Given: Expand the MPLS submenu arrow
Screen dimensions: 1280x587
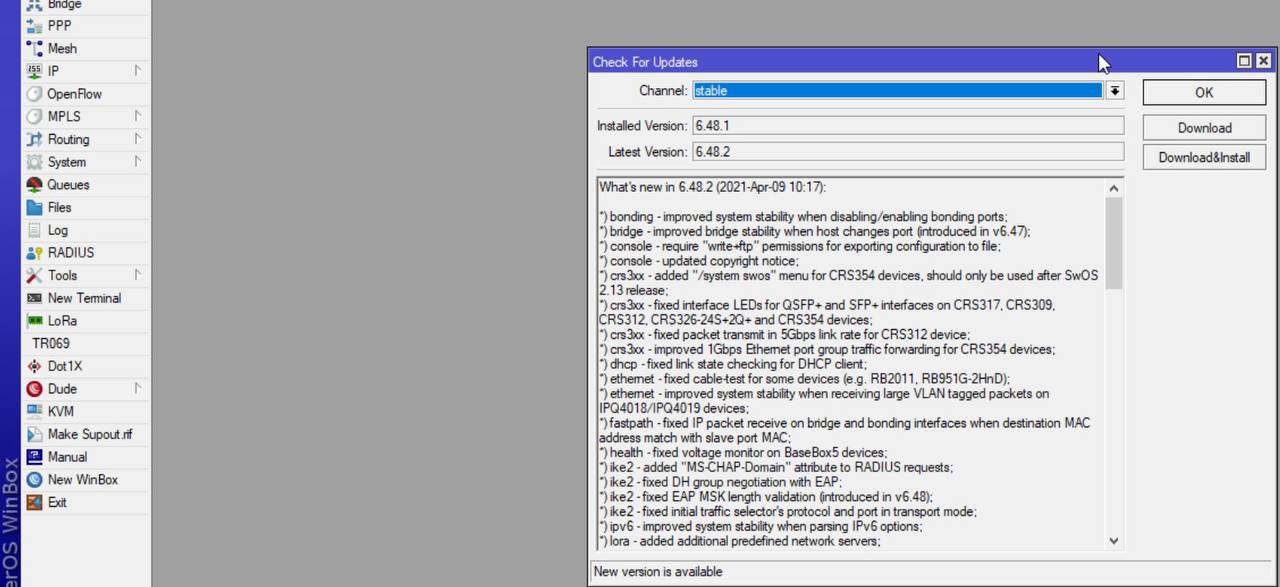Looking at the screenshot, I should pos(137,115).
